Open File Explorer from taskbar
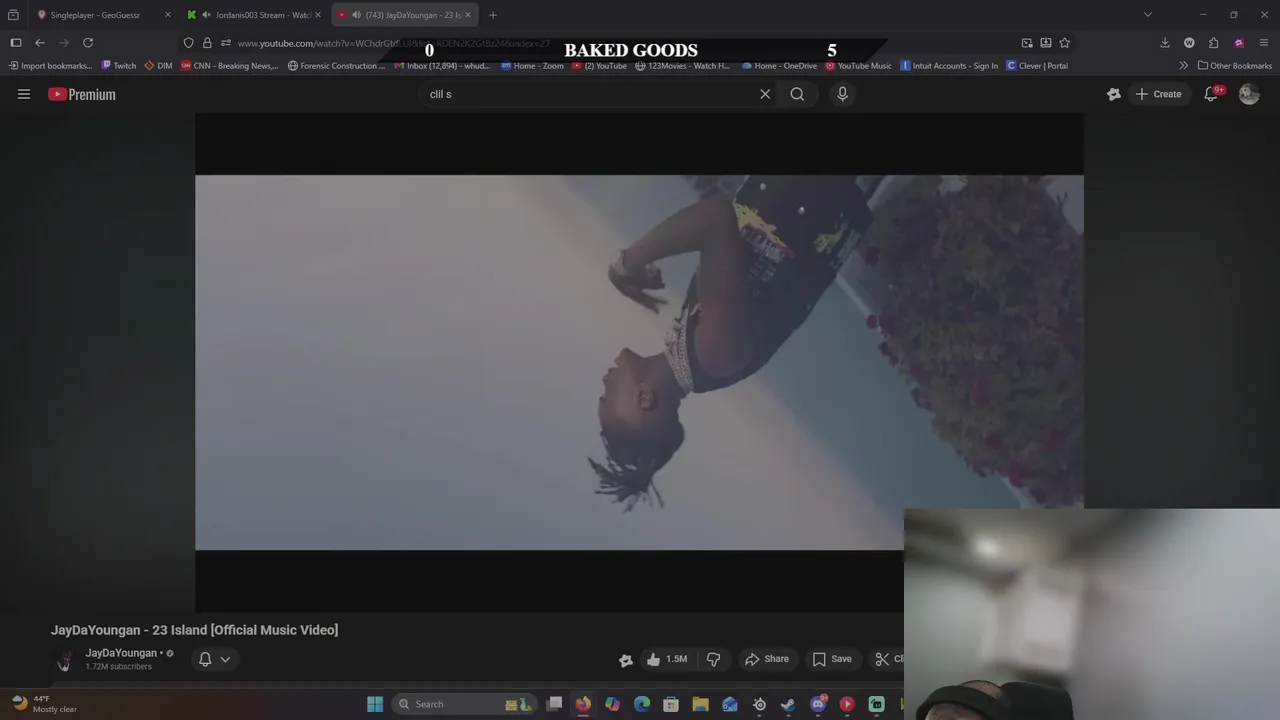This screenshot has height=720, width=1280. [x=700, y=704]
